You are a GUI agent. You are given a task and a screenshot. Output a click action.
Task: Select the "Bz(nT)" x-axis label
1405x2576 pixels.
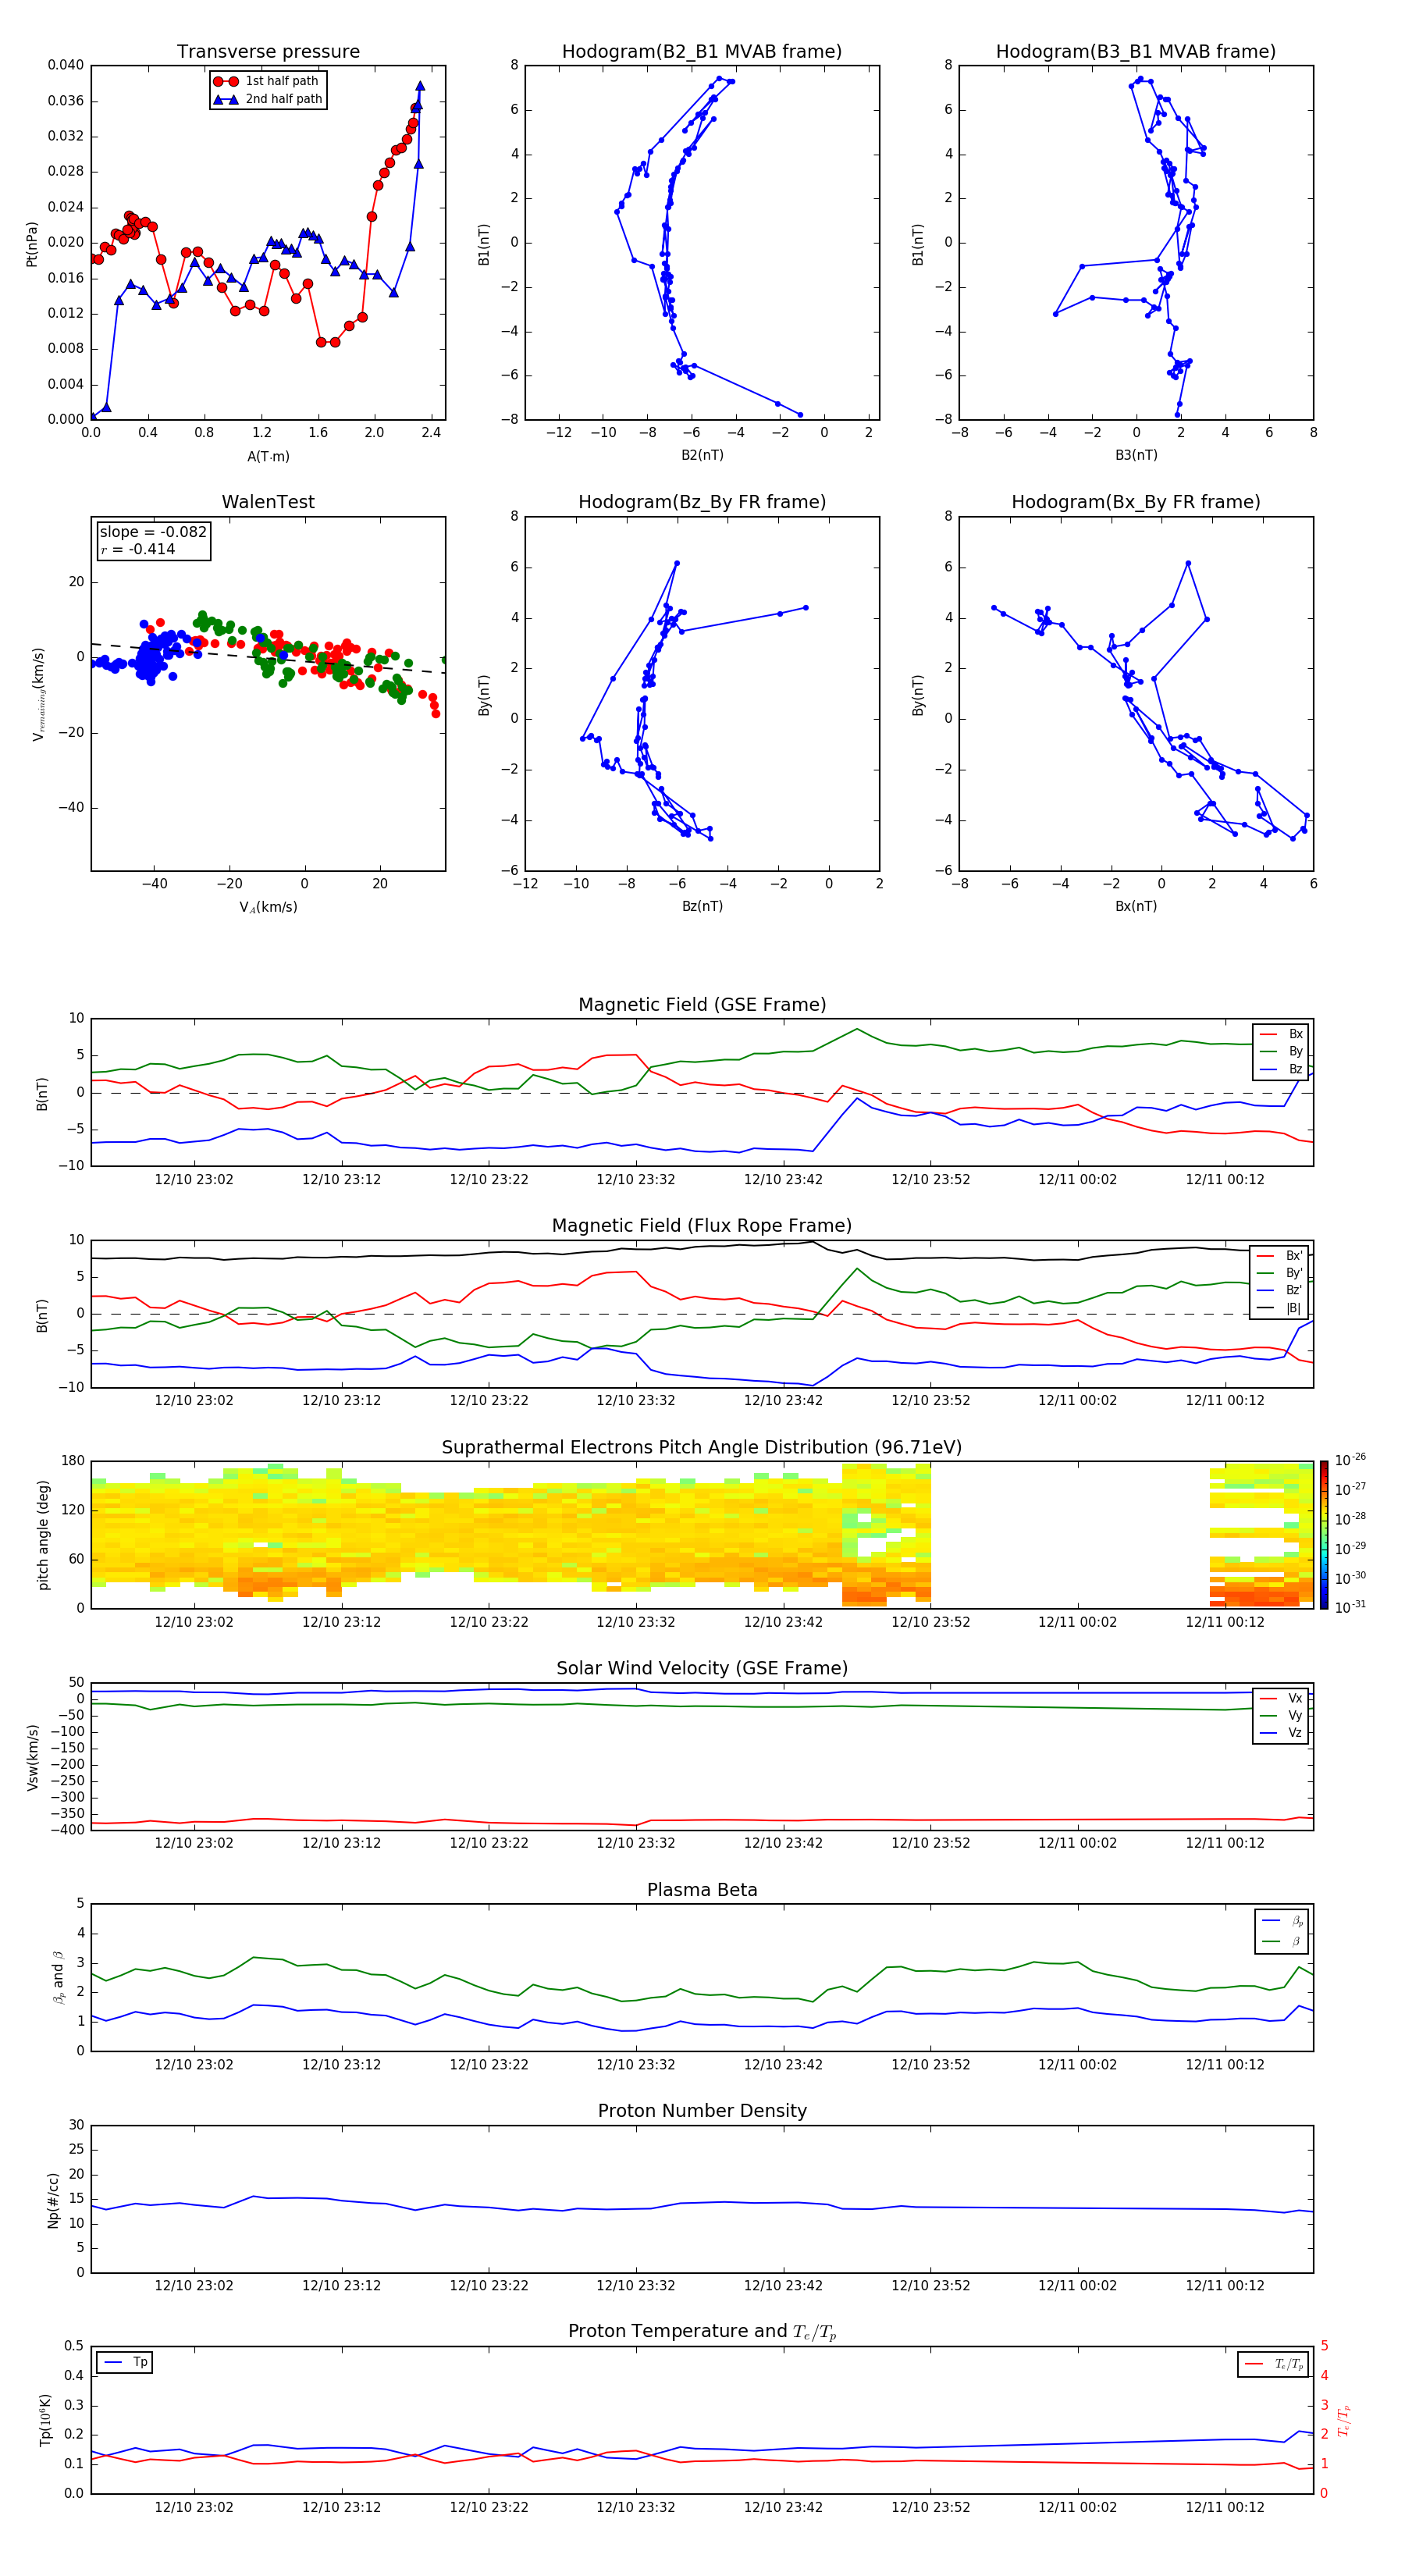pos(702,907)
